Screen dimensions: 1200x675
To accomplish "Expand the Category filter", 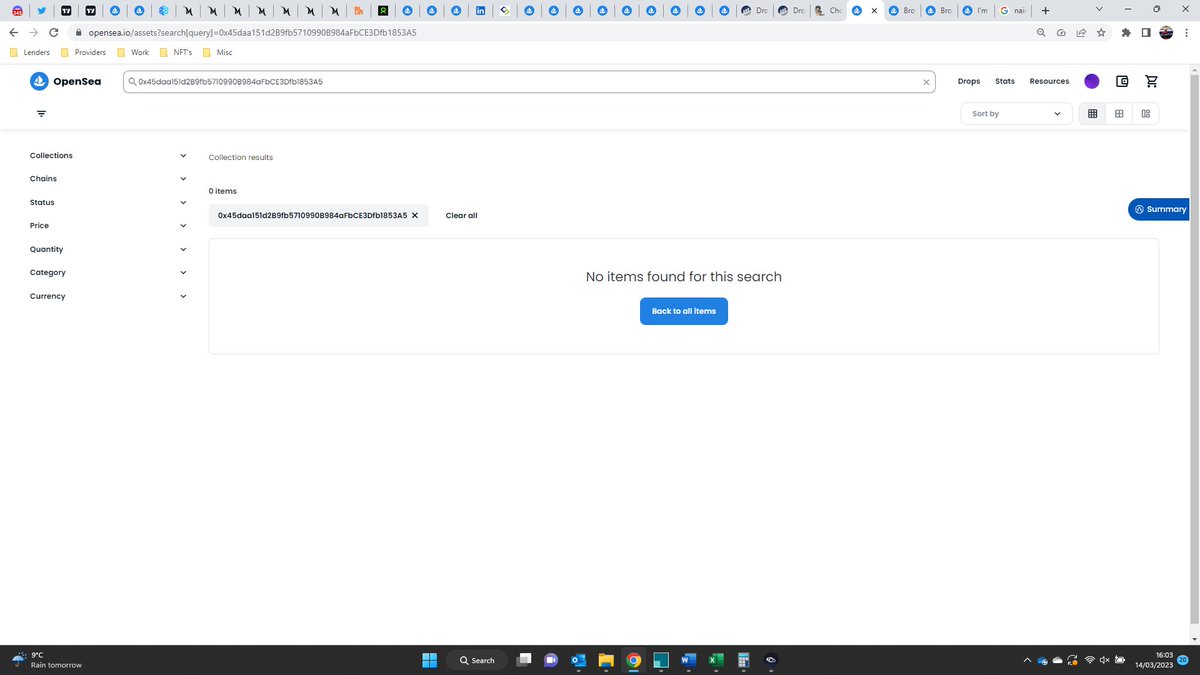I will point(108,272).
